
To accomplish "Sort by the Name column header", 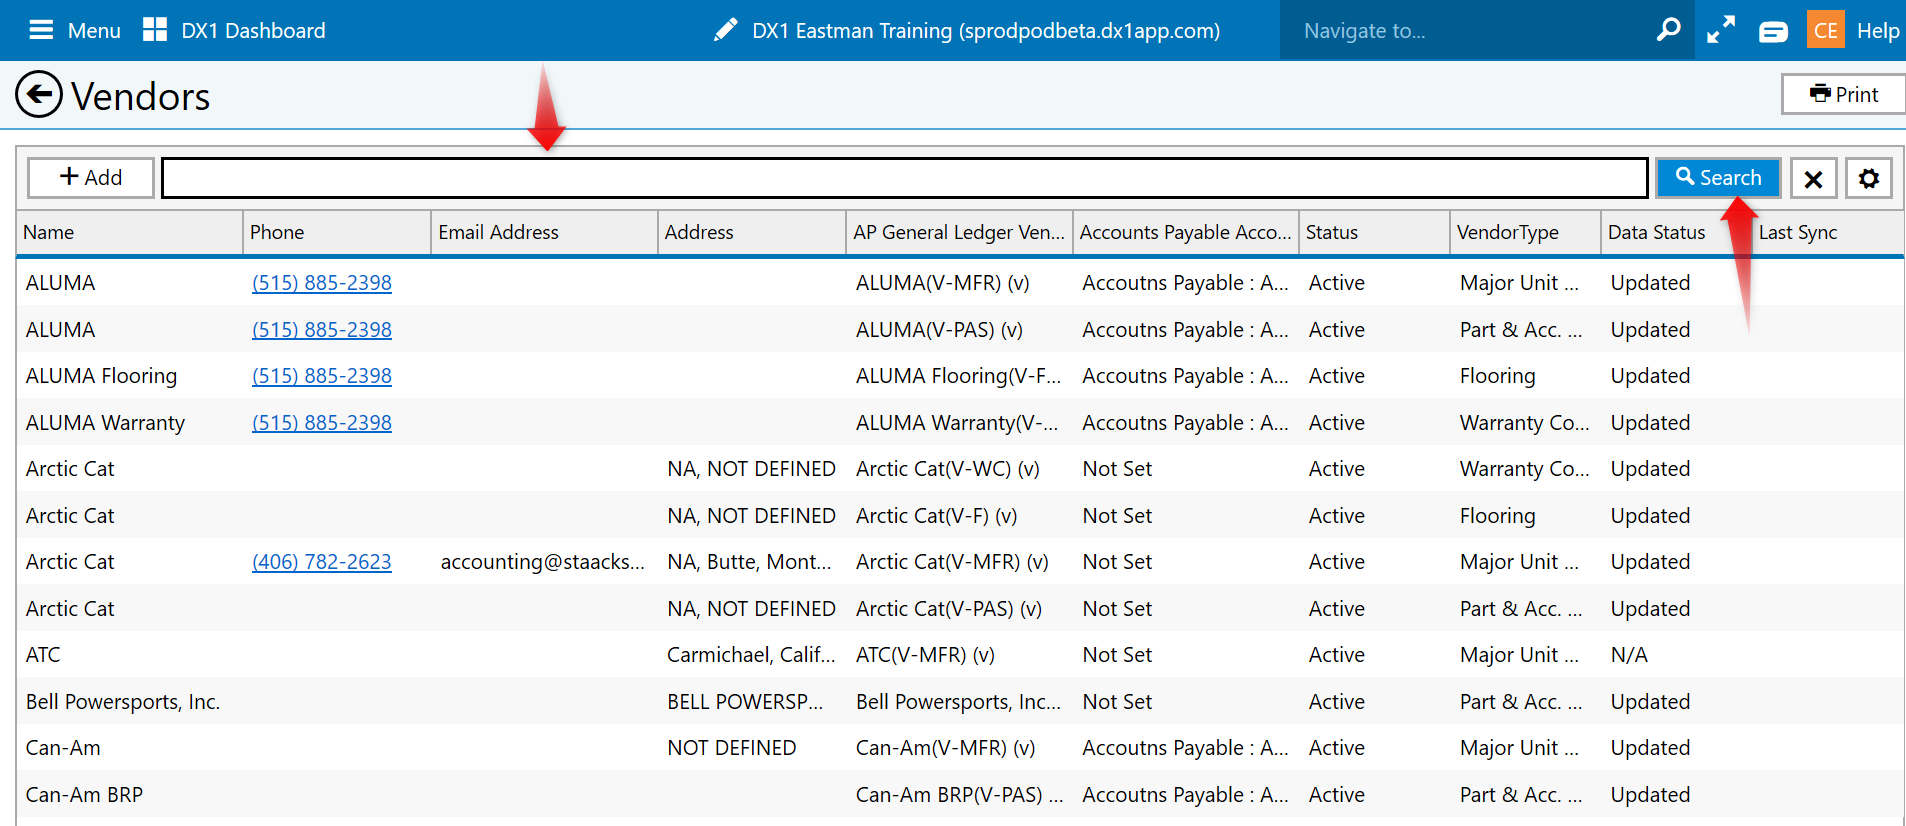I will (129, 232).
